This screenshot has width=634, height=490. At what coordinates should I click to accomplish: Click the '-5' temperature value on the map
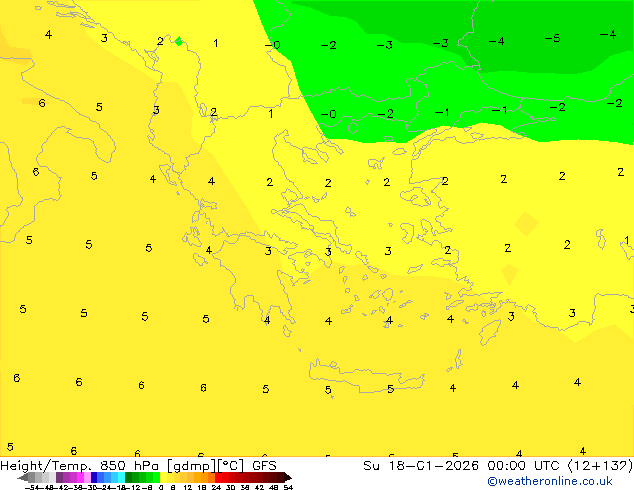pyautogui.click(x=552, y=38)
